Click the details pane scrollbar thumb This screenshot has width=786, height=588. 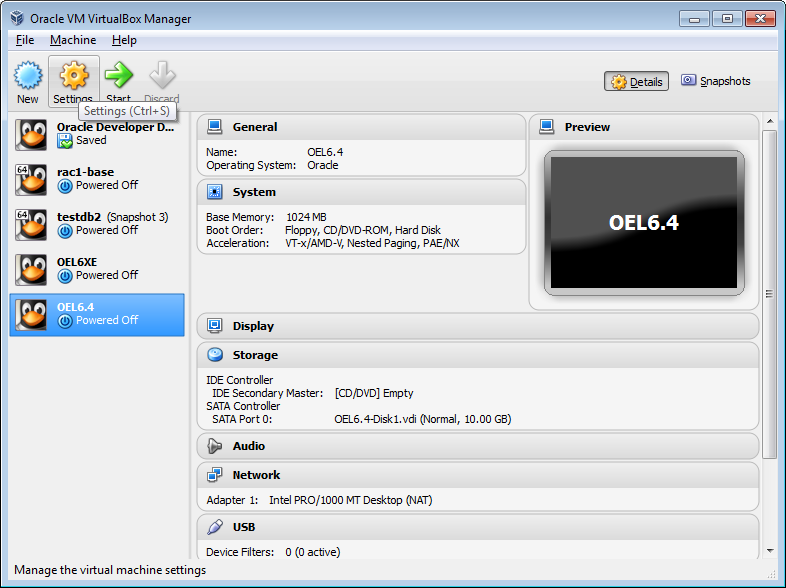(x=769, y=294)
